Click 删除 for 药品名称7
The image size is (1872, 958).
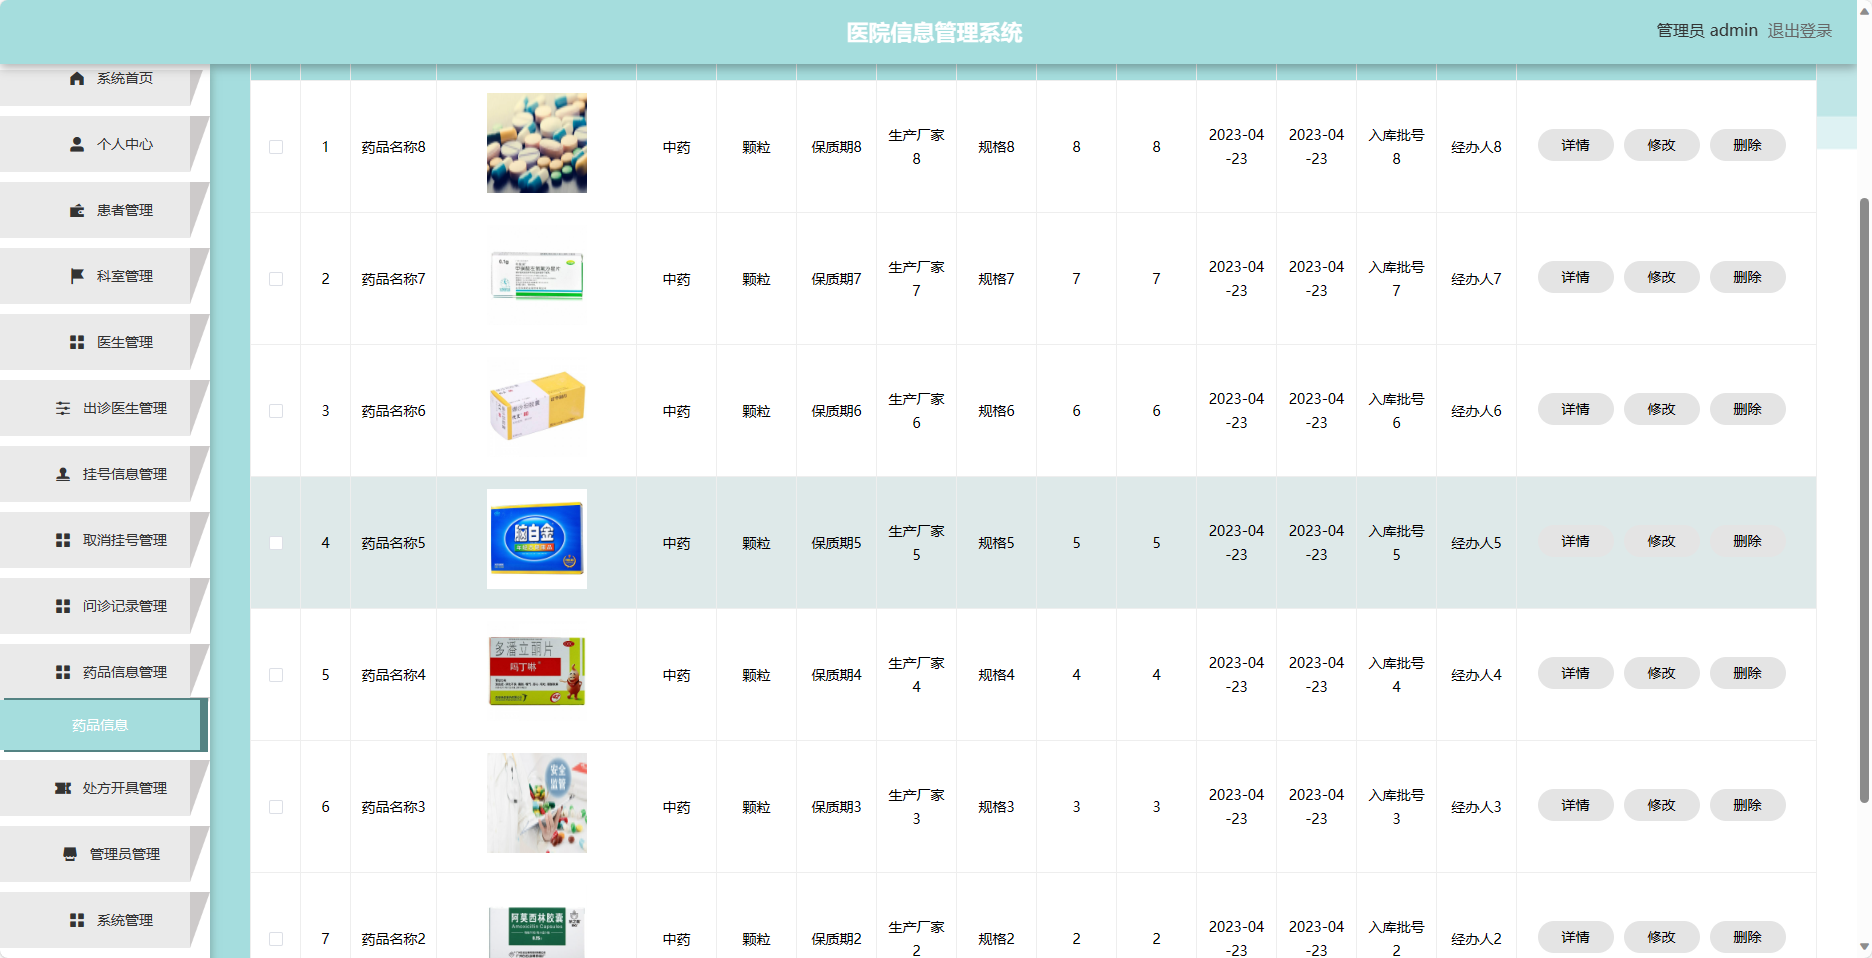click(1747, 277)
